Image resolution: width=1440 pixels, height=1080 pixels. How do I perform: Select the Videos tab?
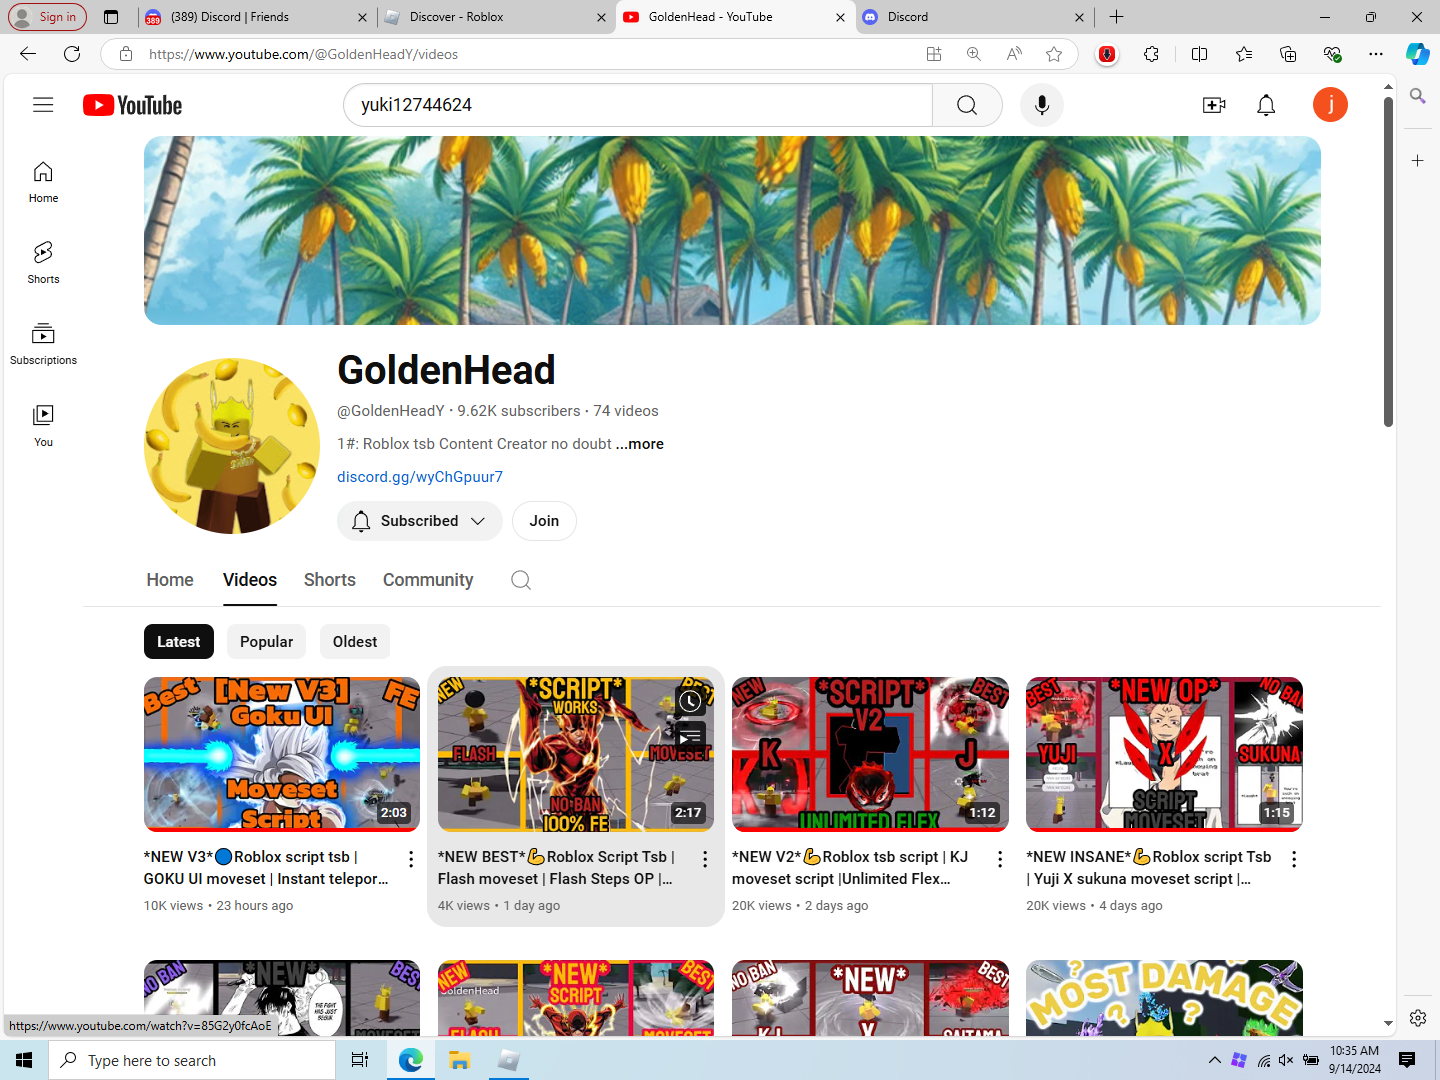[x=250, y=580]
